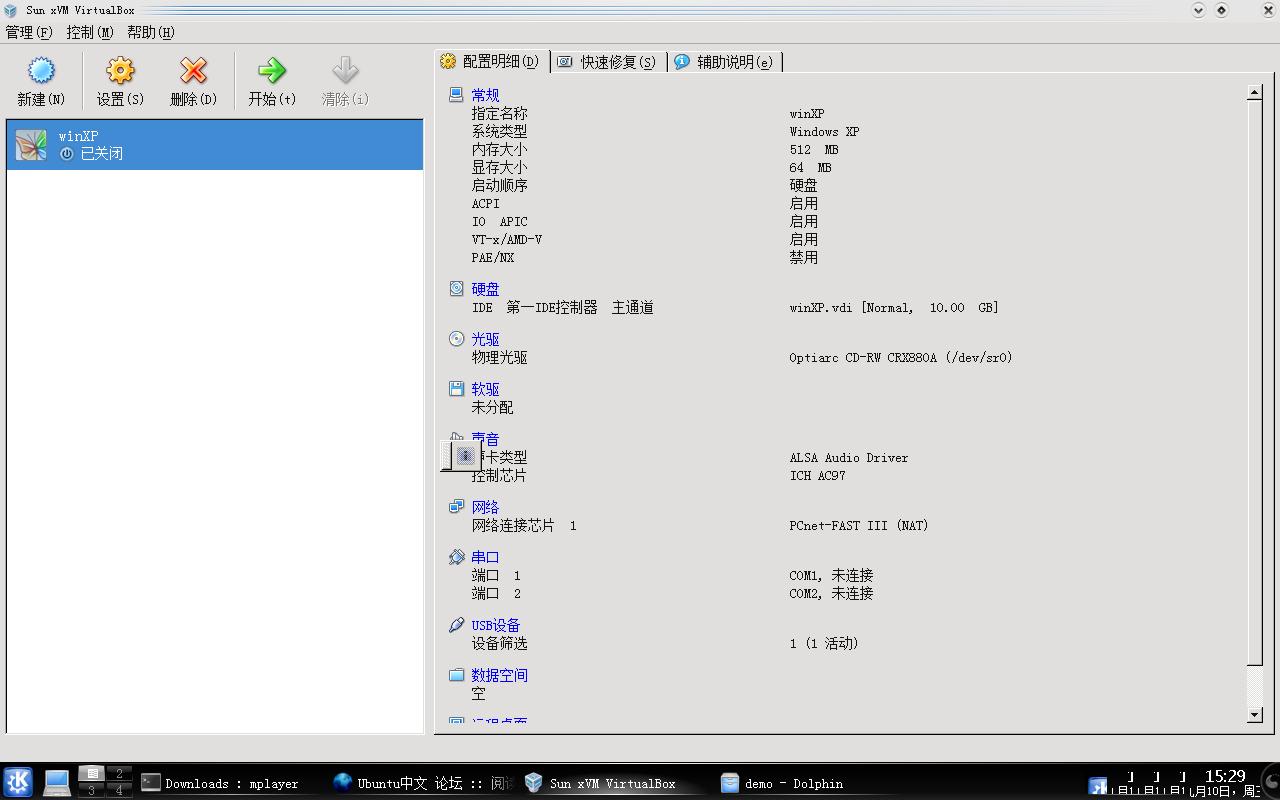Click the PCnet-FAST III (NAT) value
1280x800 pixels.
(x=859, y=525)
